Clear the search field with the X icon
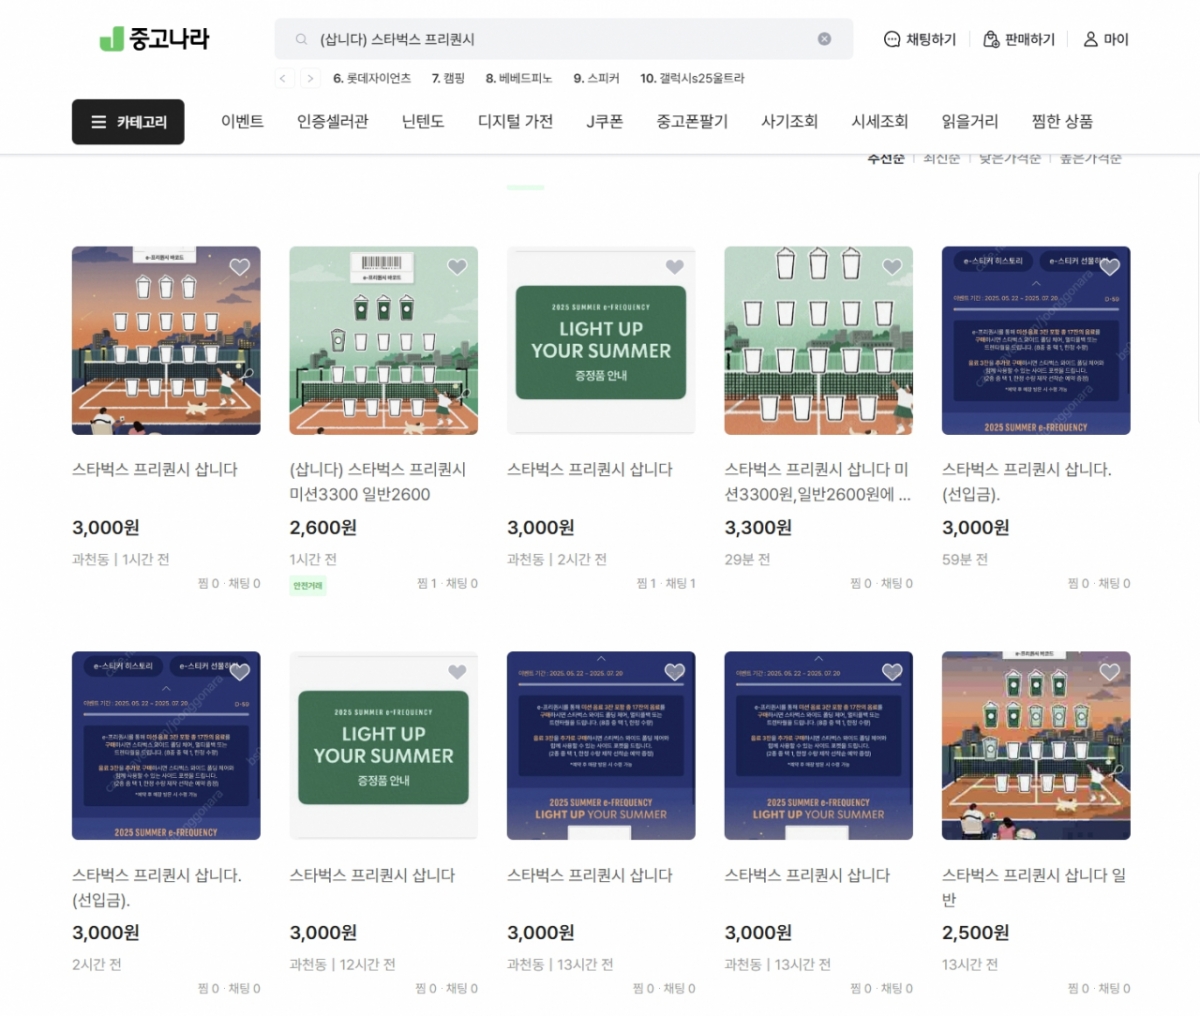This screenshot has width=1200, height=1016. (824, 38)
